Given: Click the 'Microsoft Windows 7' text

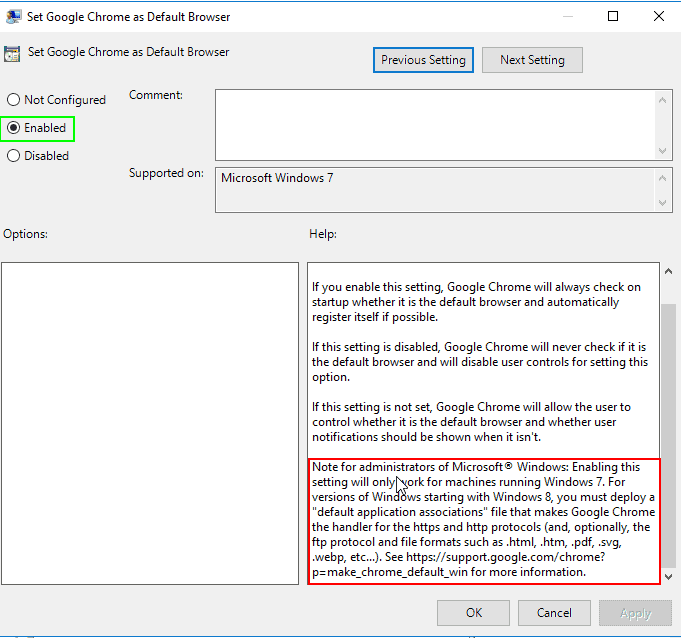Looking at the screenshot, I should coord(277,178).
